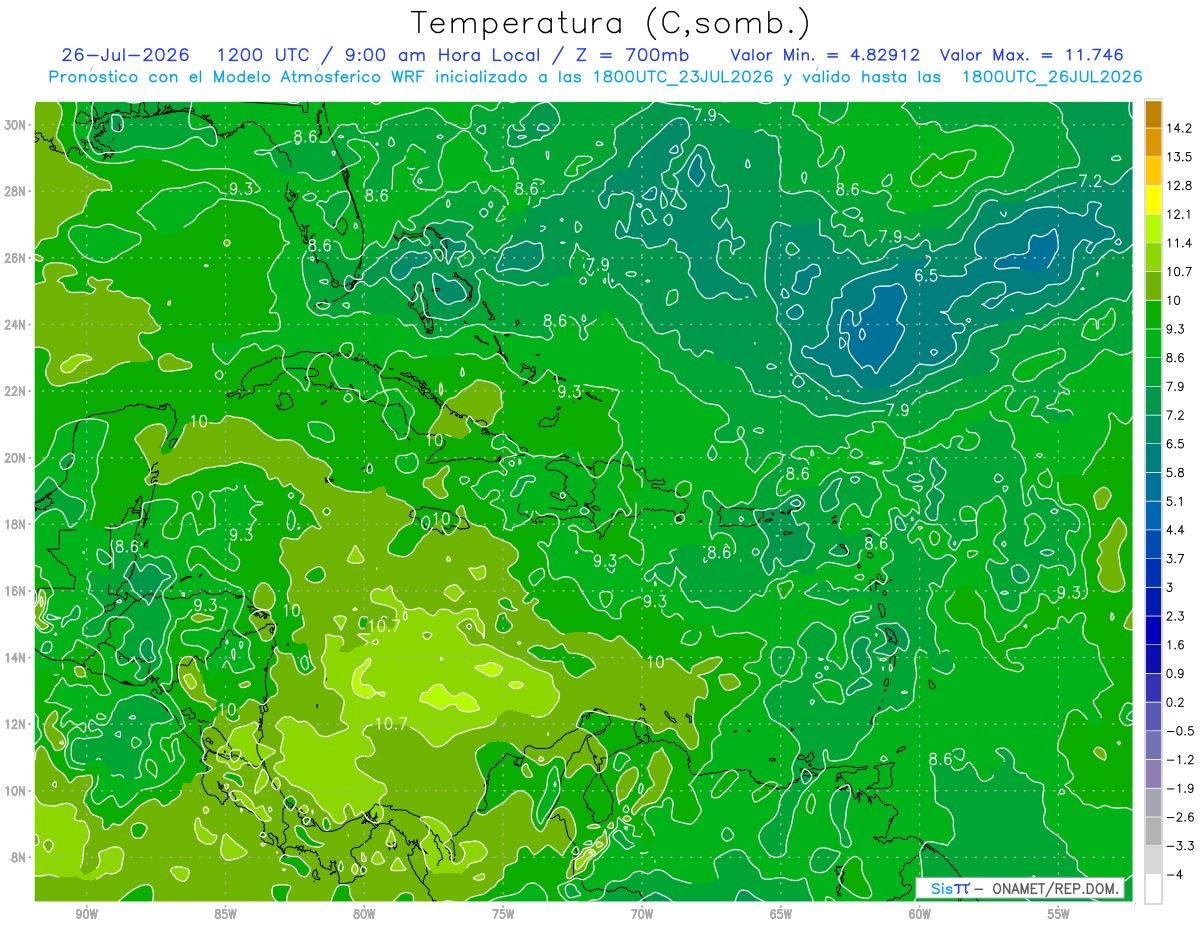The width and height of the screenshot is (1200, 927).
Task: Click the '6.5' contour label on the map
Action: (926, 275)
